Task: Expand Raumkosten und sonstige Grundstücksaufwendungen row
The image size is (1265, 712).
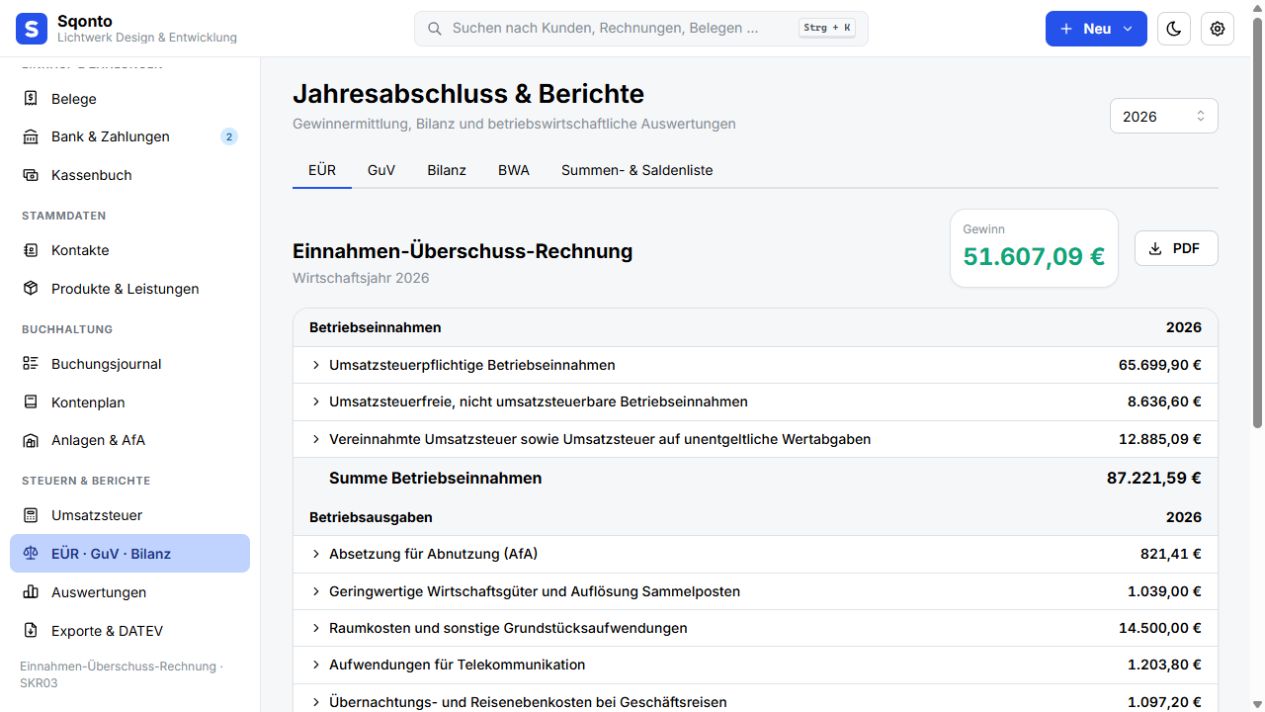Action: click(756, 628)
